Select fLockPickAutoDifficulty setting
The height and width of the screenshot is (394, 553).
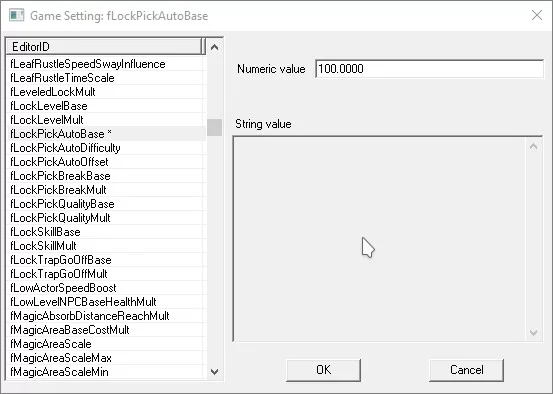(x=106, y=148)
